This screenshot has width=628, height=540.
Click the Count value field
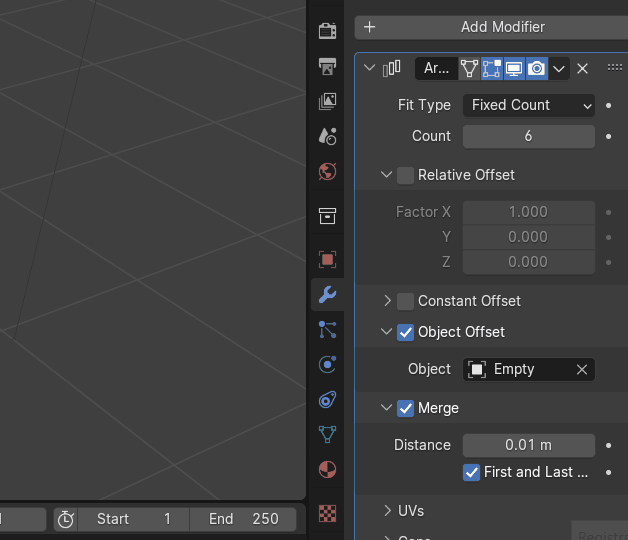tap(529, 136)
